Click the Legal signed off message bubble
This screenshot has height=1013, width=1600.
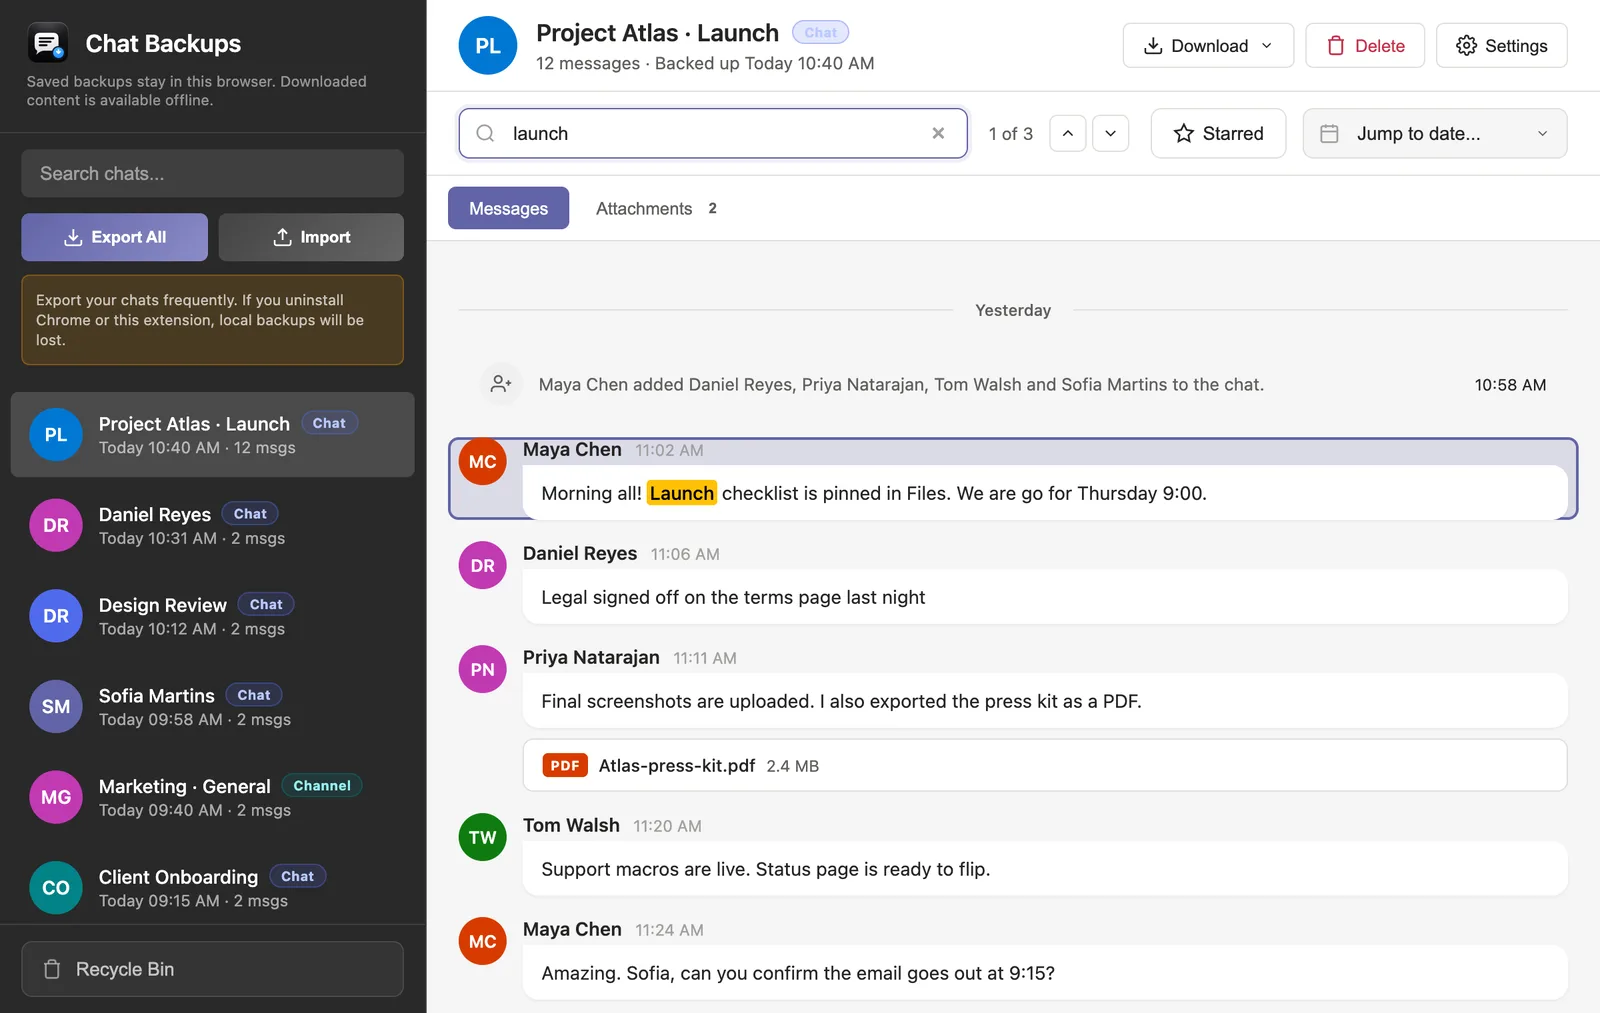pyautogui.click(x=1045, y=597)
